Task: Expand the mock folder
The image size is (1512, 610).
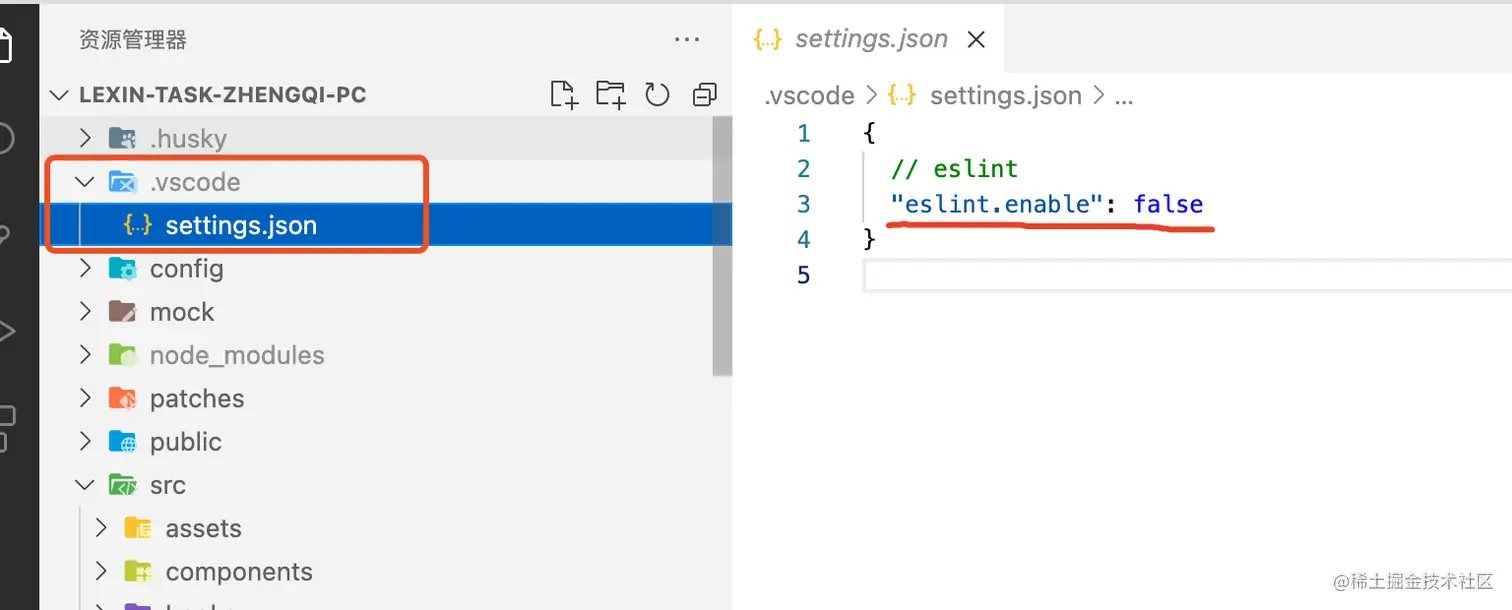Action: pos(86,312)
